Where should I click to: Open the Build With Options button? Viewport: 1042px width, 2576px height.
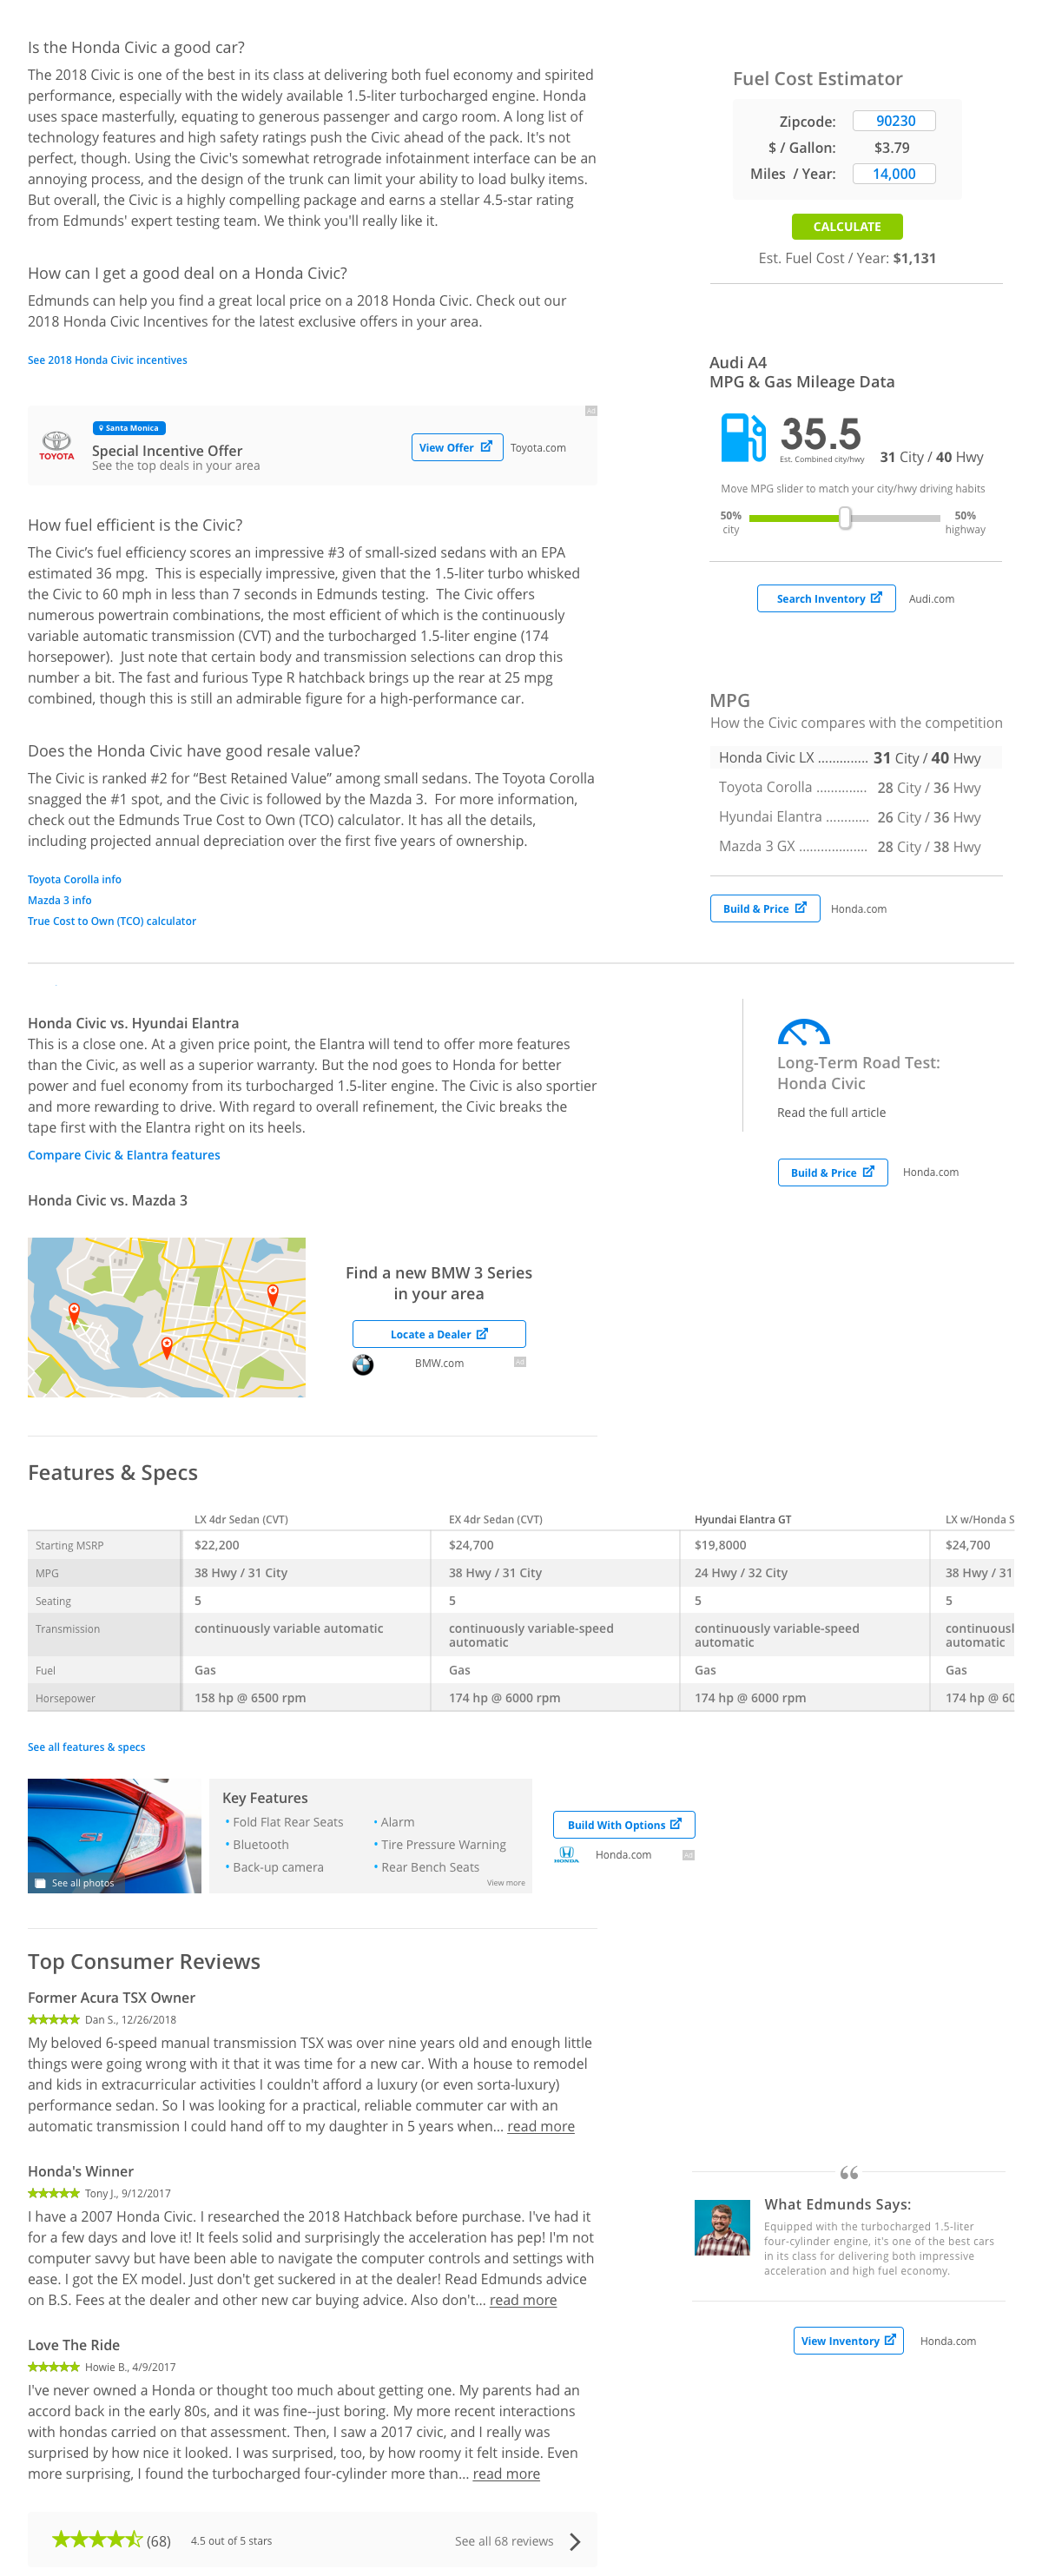(623, 1824)
